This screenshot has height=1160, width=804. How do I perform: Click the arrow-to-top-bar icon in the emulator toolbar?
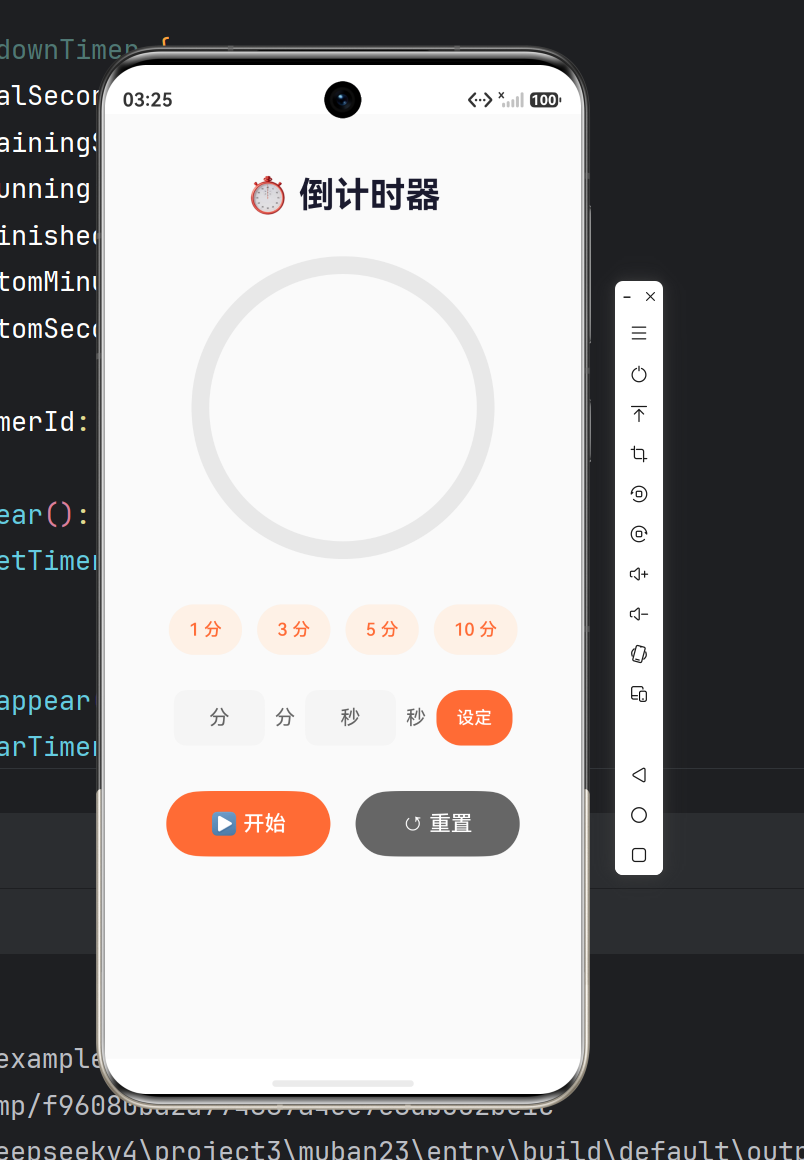coord(639,414)
